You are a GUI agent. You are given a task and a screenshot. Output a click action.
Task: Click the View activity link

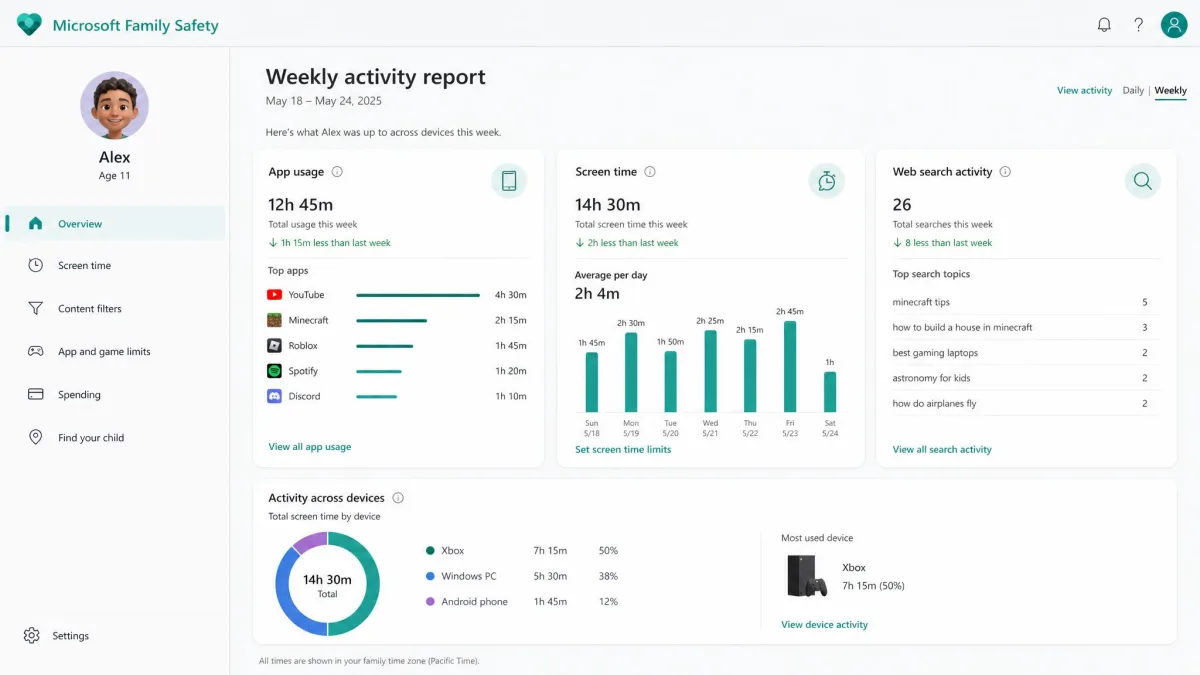(x=1084, y=90)
